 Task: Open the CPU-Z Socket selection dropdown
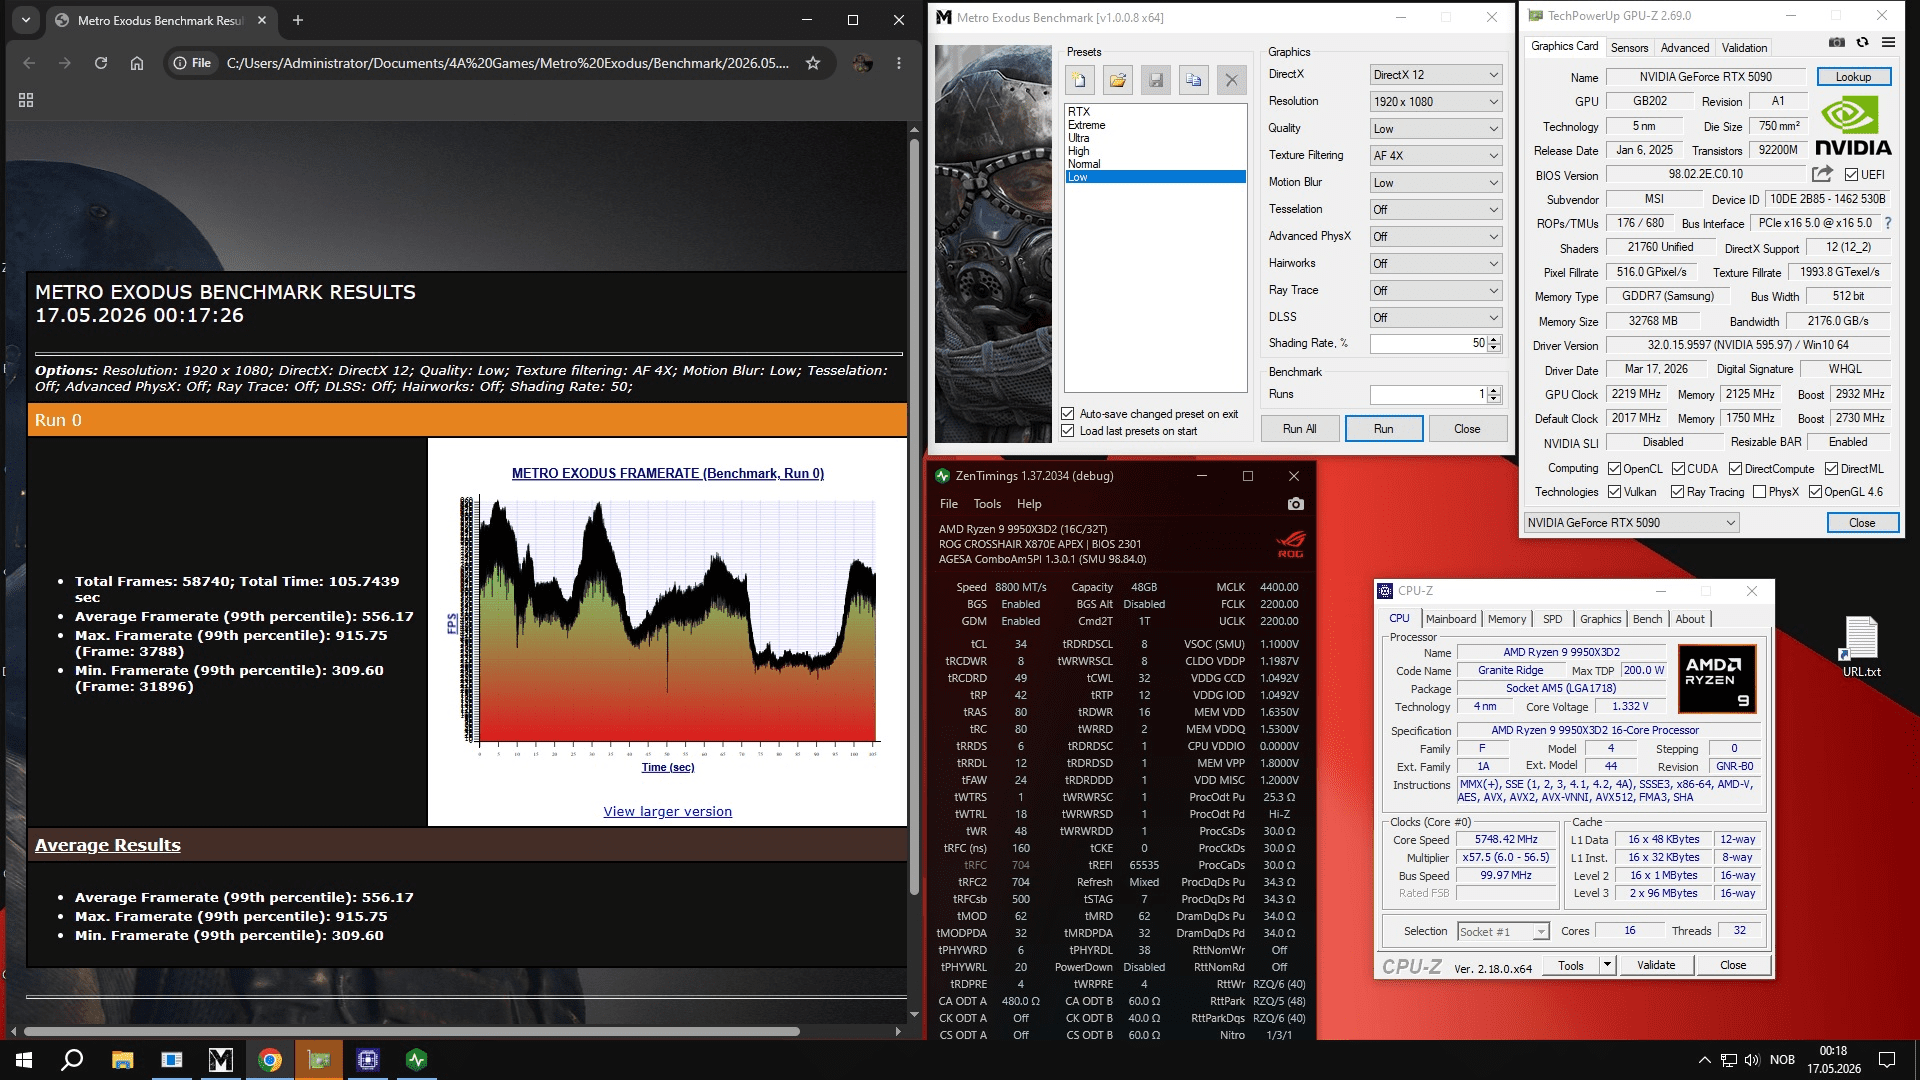[x=1503, y=932]
